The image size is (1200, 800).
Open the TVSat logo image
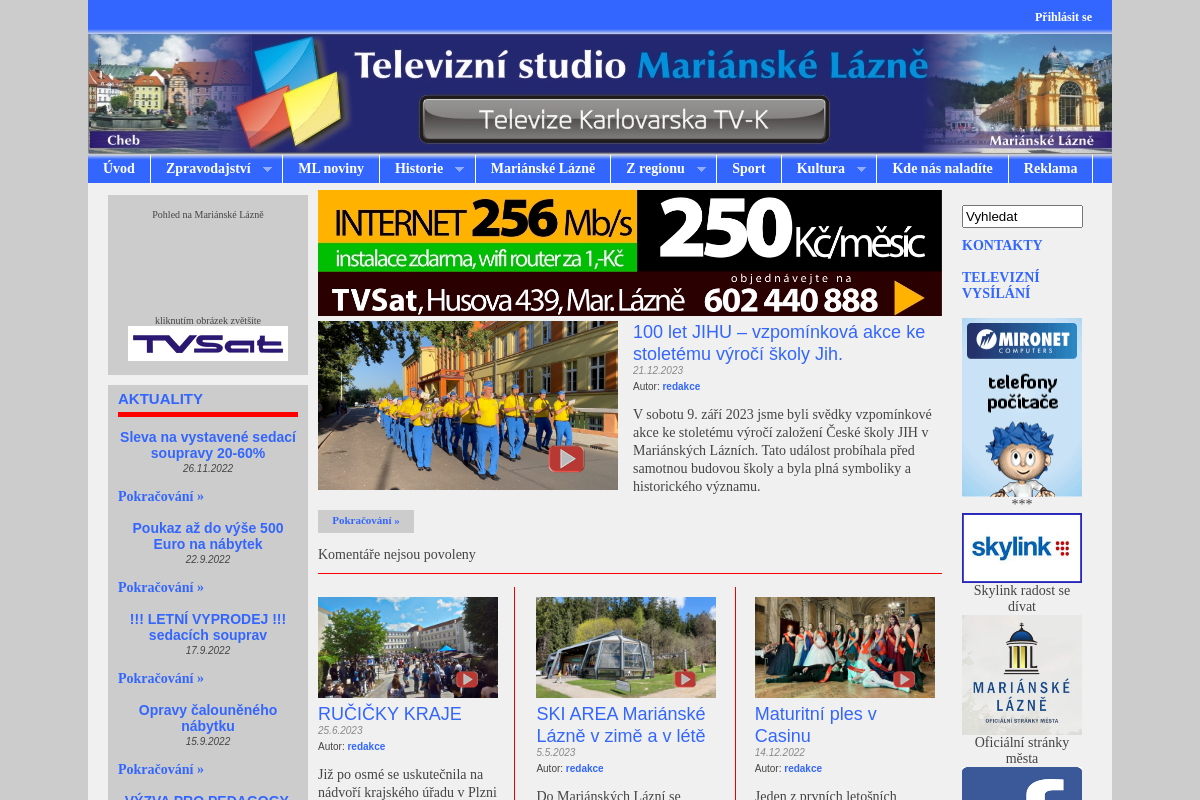pos(208,343)
